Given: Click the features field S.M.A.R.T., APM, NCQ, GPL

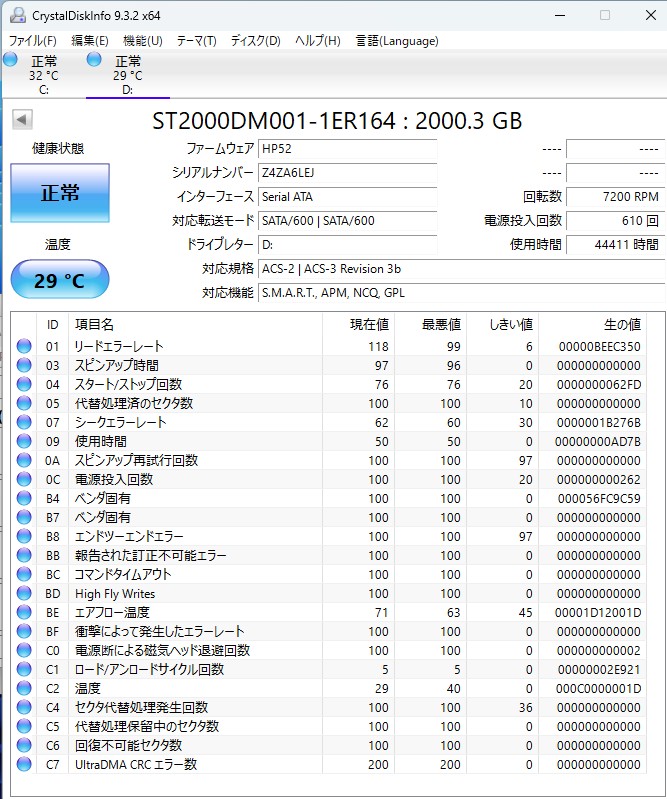Looking at the screenshot, I should pyautogui.click(x=462, y=292).
